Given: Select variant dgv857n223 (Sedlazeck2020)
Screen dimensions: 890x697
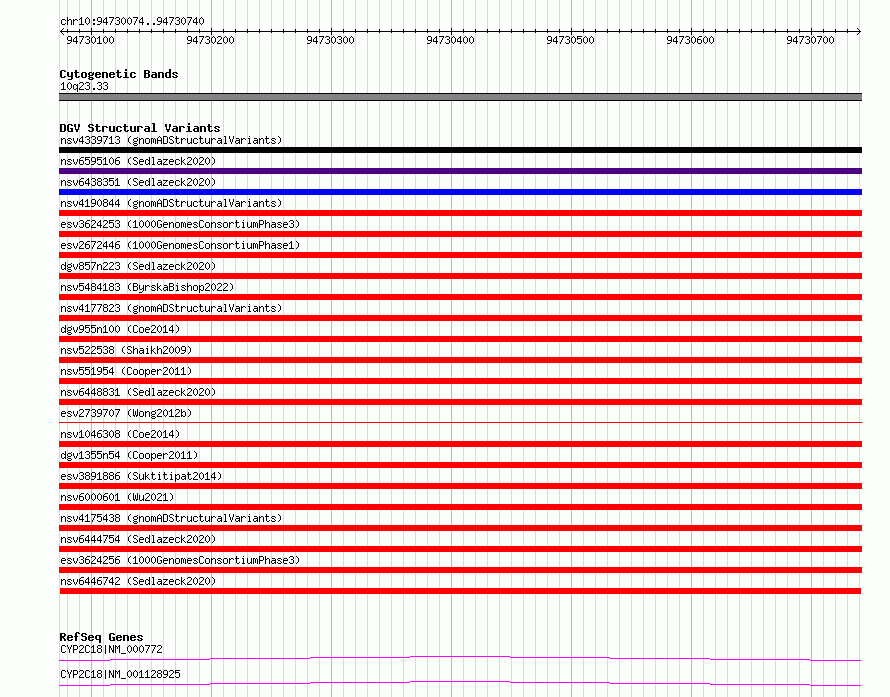Looking at the screenshot, I should (138, 266).
